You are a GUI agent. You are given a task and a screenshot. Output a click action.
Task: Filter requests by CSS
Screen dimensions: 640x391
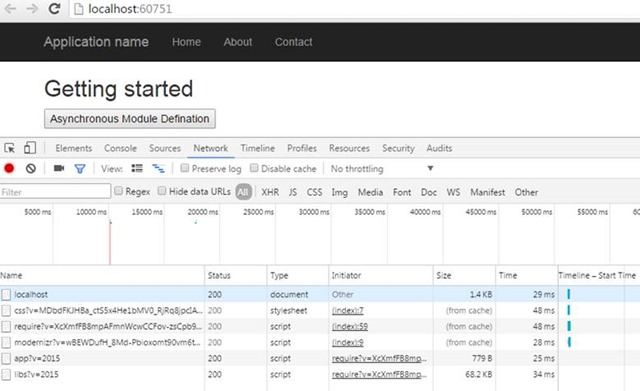coord(314,192)
